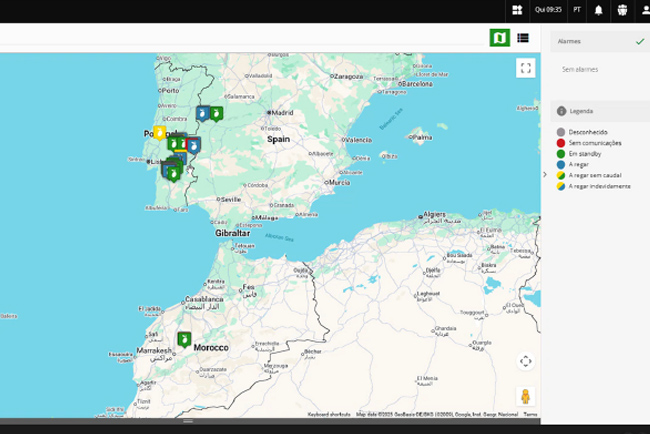The image size is (650, 434).
Task: Toggle fullscreen map view
Action: 526,68
